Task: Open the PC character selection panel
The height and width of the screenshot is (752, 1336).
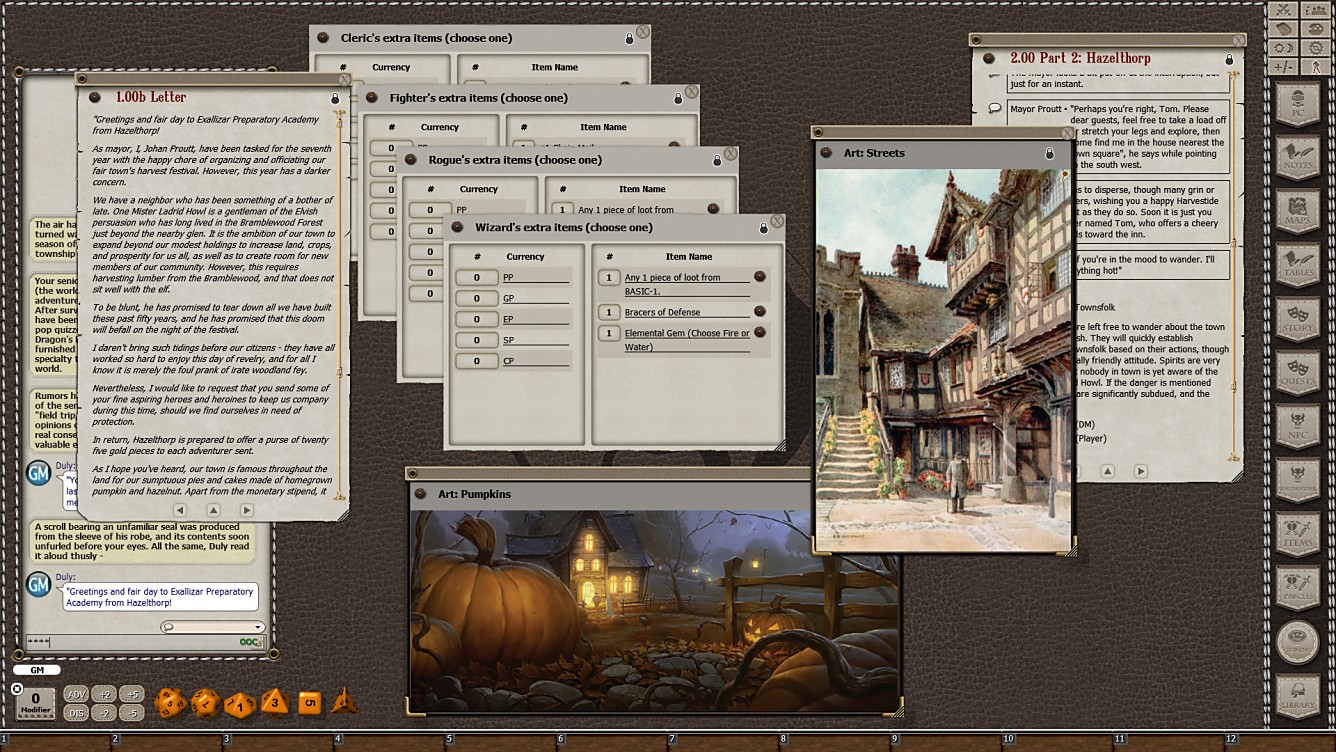Action: coord(1298,105)
